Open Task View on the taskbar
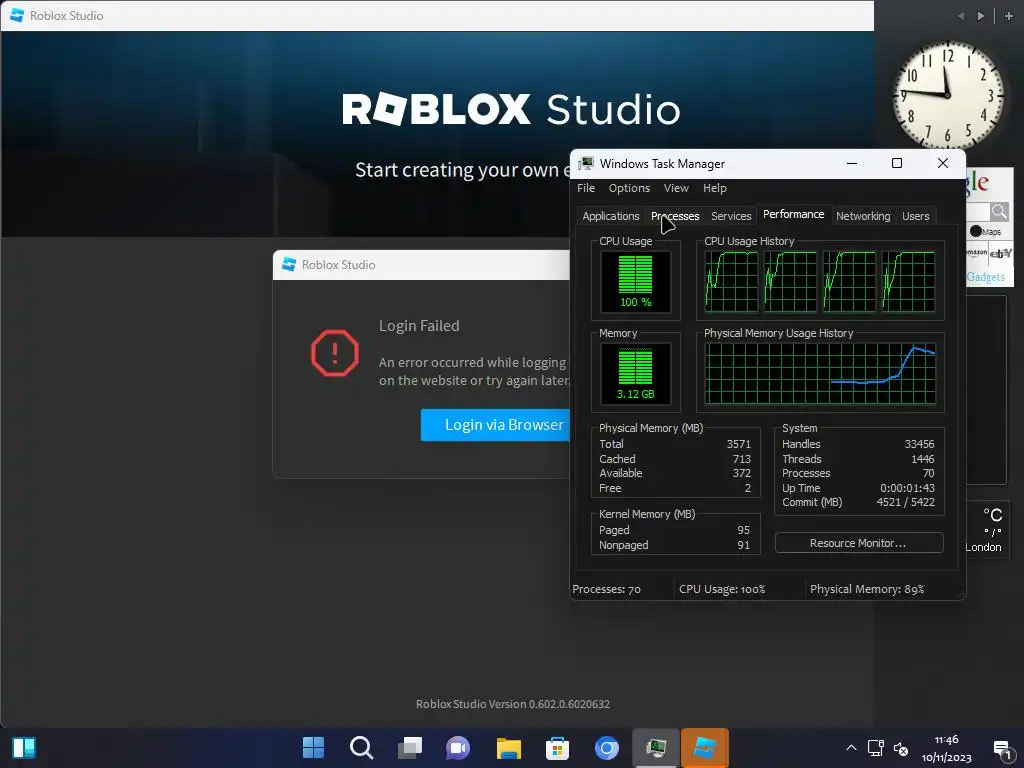Viewport: 1024px width, 768px height. 410,748
